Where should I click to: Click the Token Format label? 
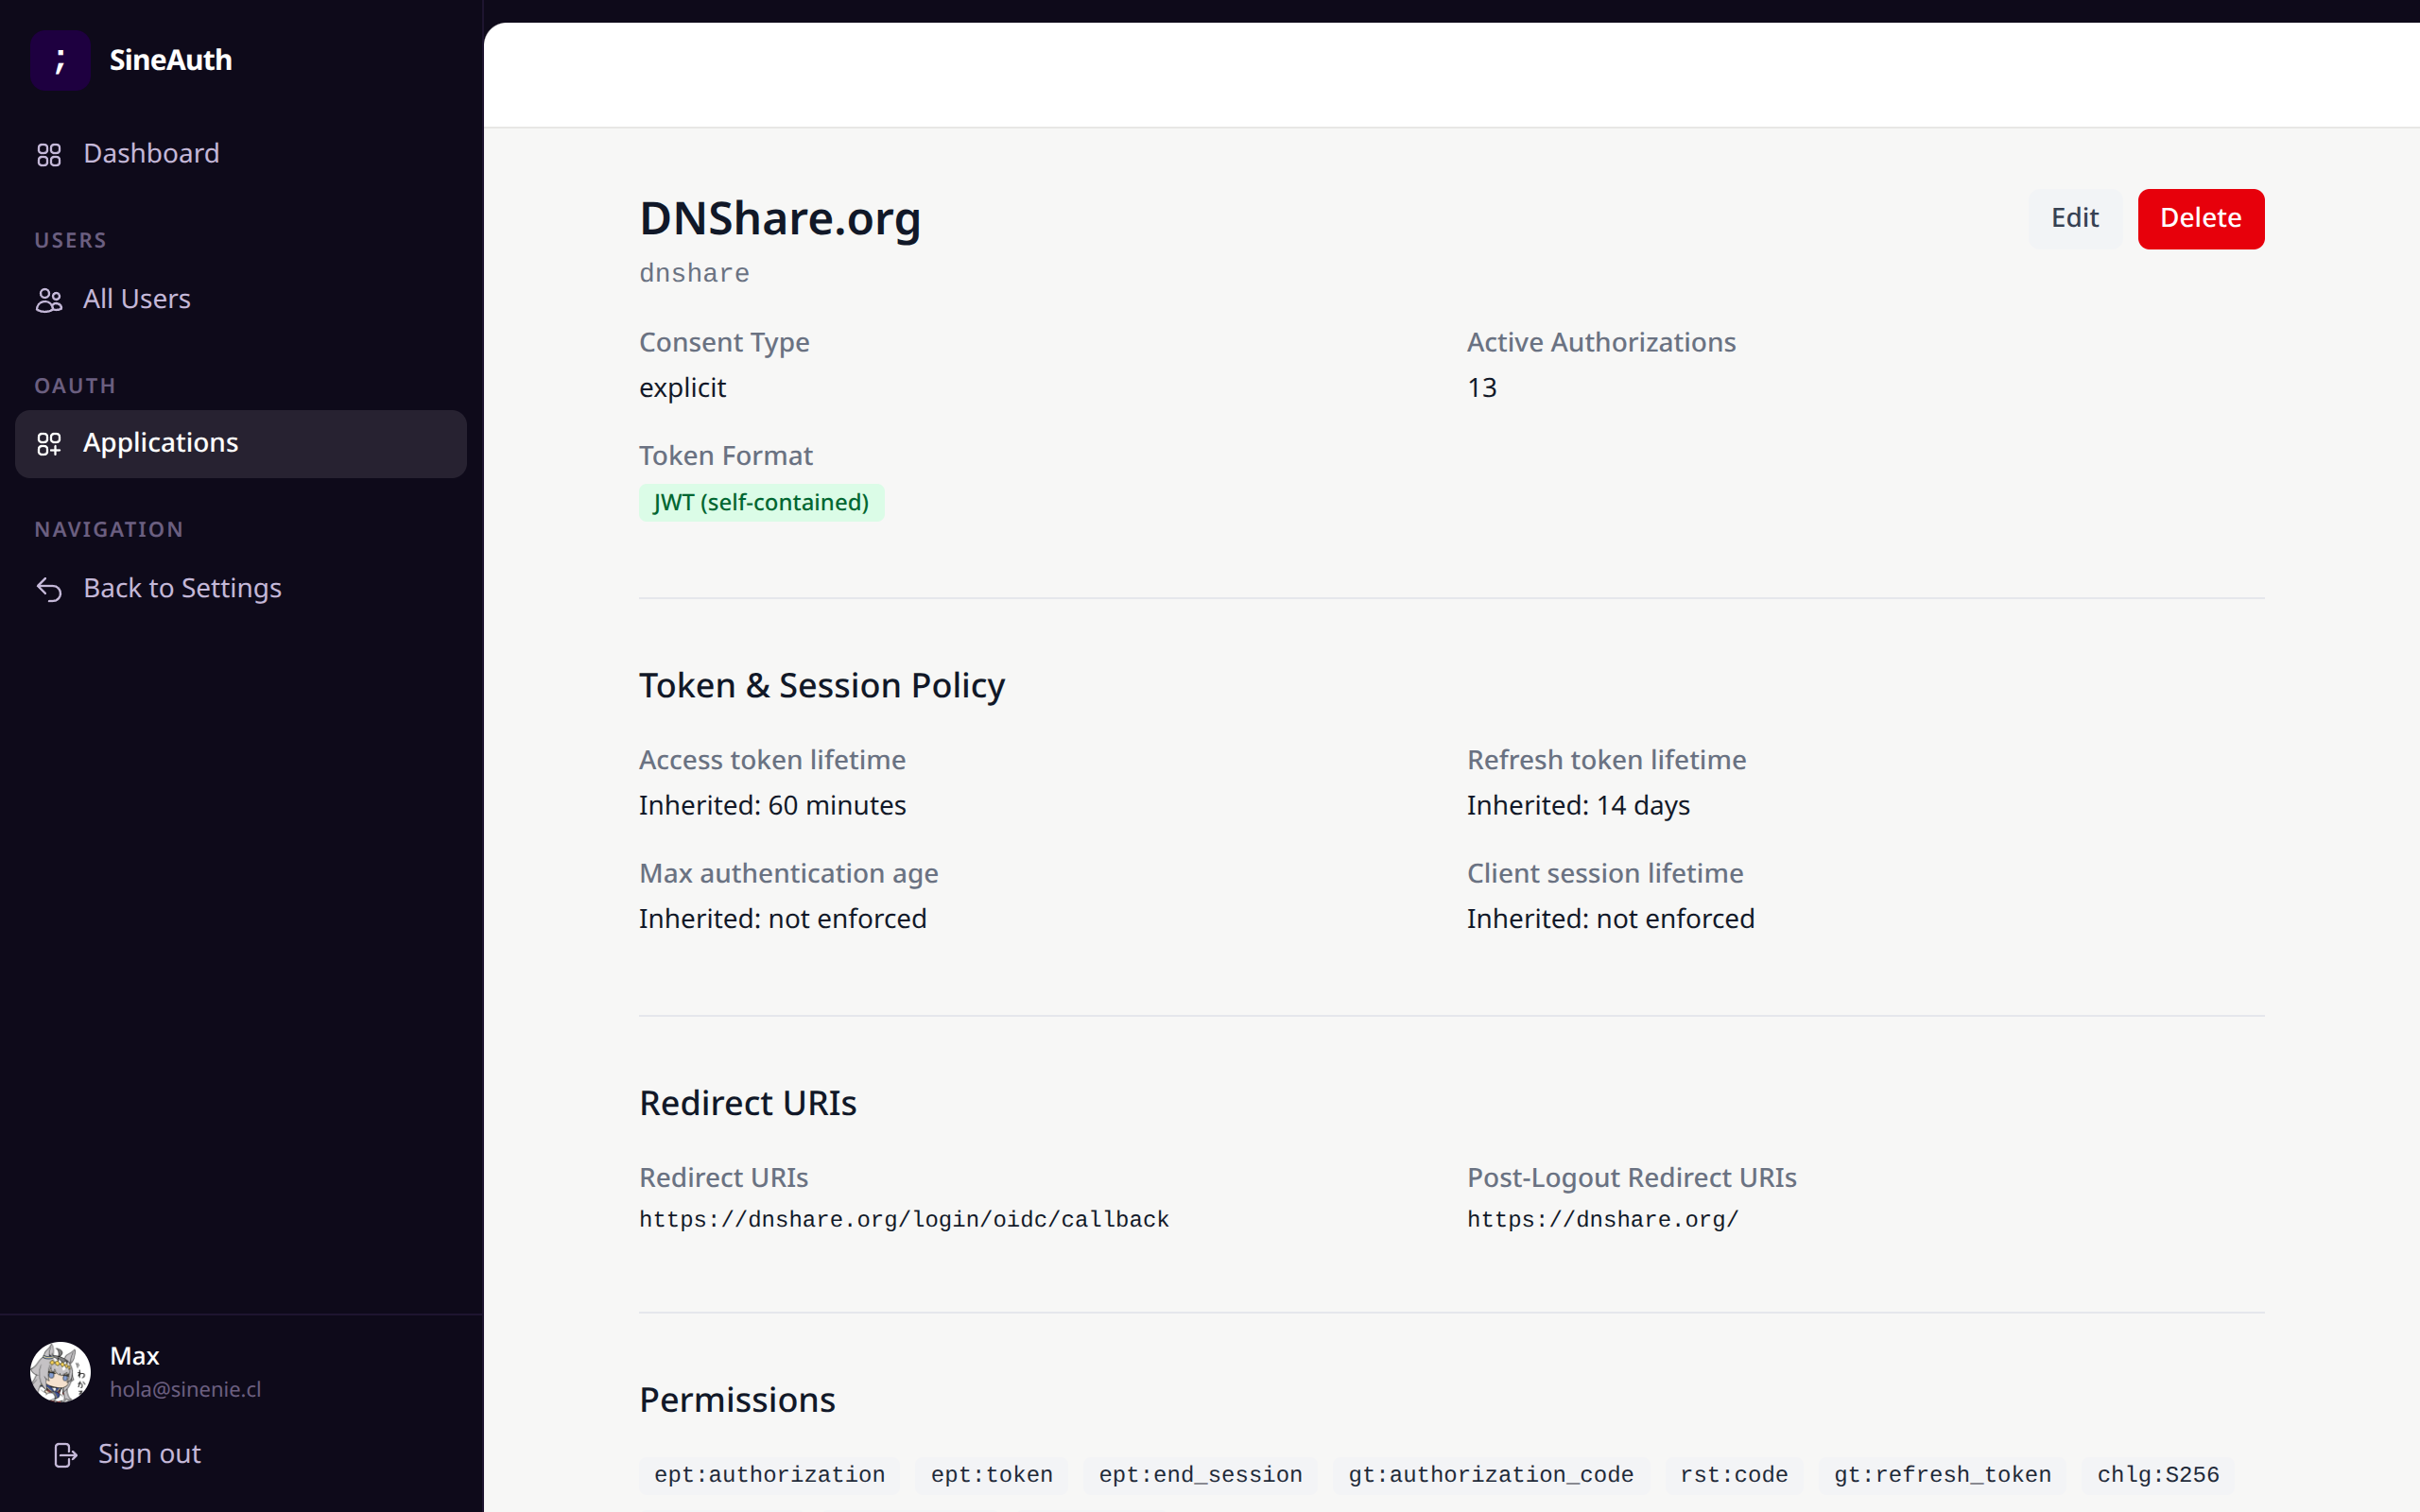[725, 456]
